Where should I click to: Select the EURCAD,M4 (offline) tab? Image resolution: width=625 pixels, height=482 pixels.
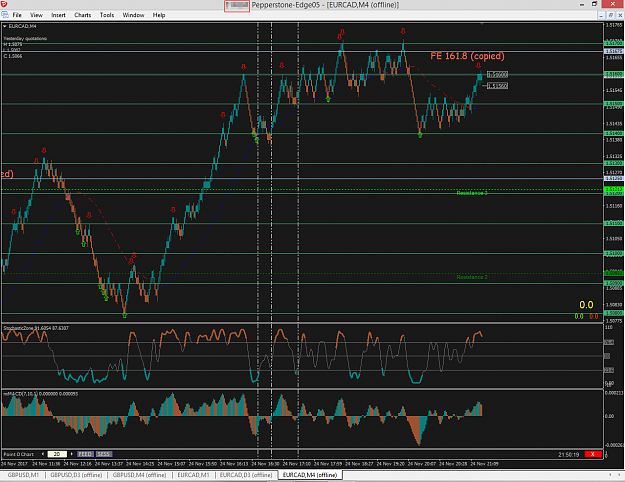point(310,475)
